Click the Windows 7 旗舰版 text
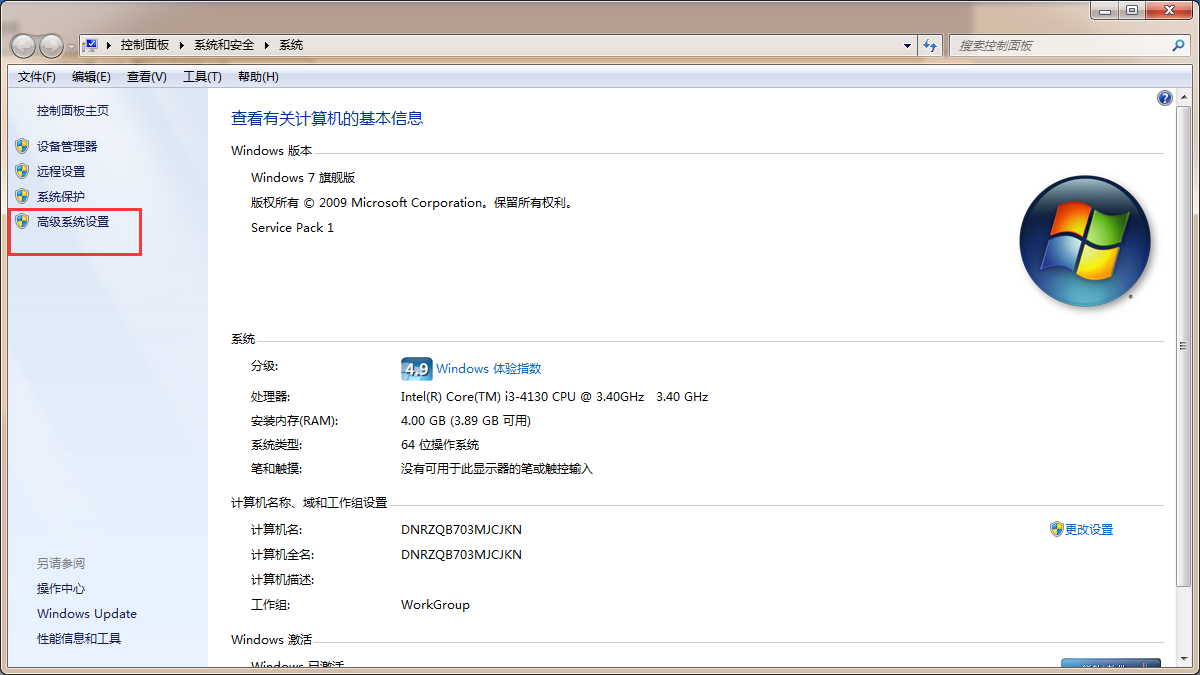 (x=303, y=178)
